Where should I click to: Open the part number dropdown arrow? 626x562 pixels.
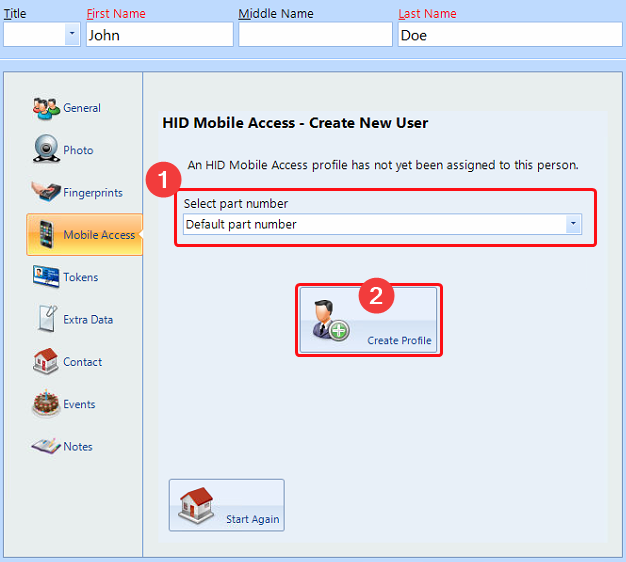[573, 224]
